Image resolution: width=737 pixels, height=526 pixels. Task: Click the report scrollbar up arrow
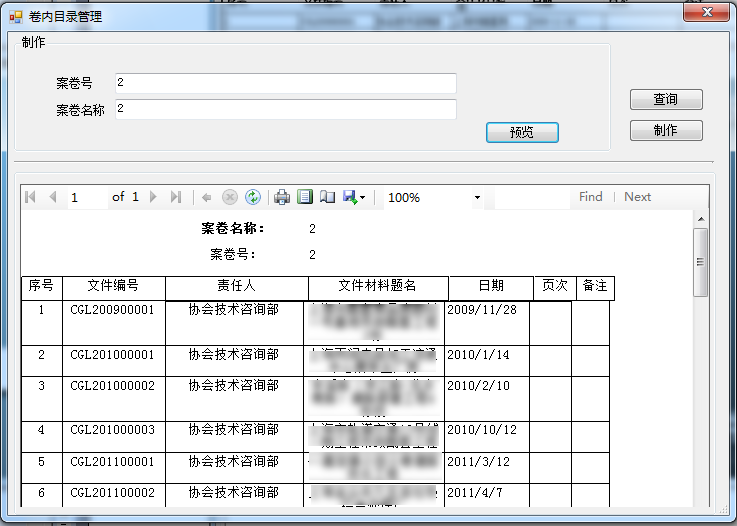click(x=701, y=219)
